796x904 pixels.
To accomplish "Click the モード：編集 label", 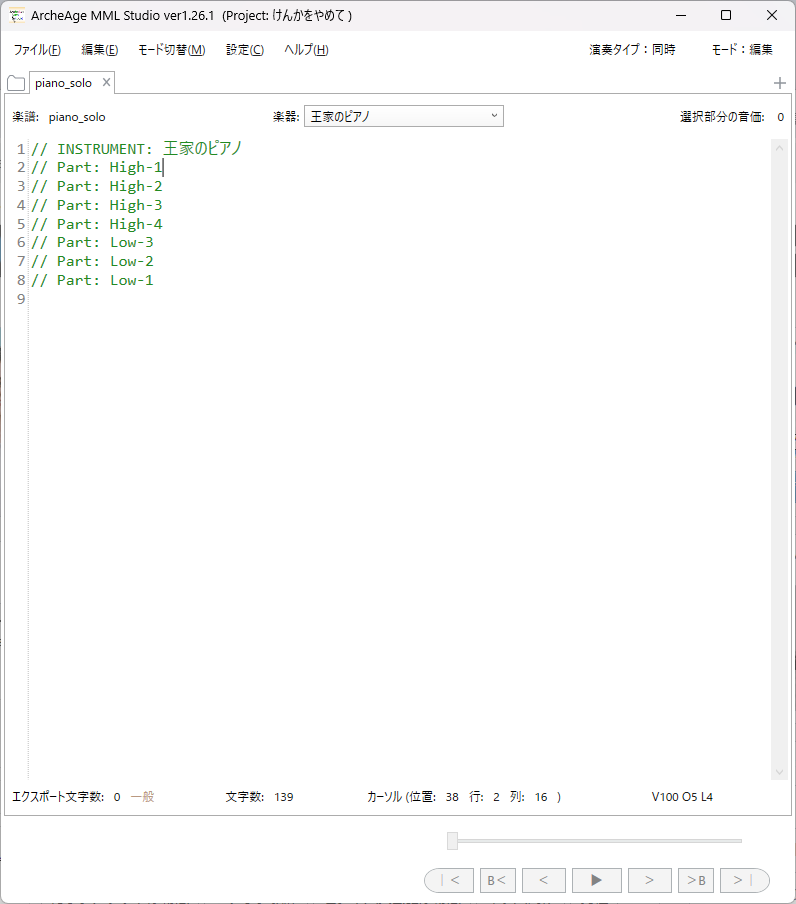I will click(x=742, y=50).
